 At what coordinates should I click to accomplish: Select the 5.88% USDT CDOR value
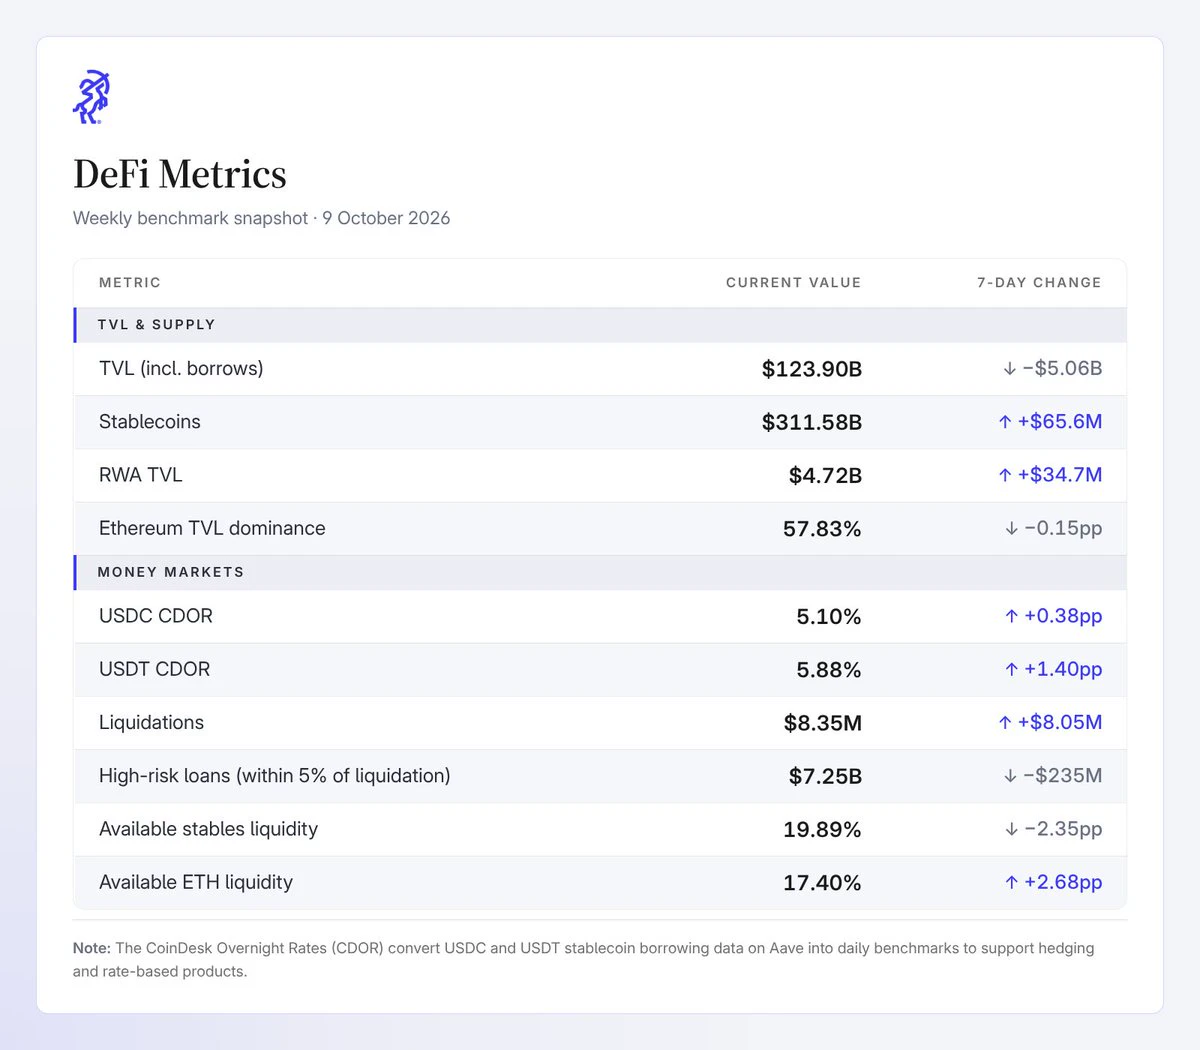(829, 670)
